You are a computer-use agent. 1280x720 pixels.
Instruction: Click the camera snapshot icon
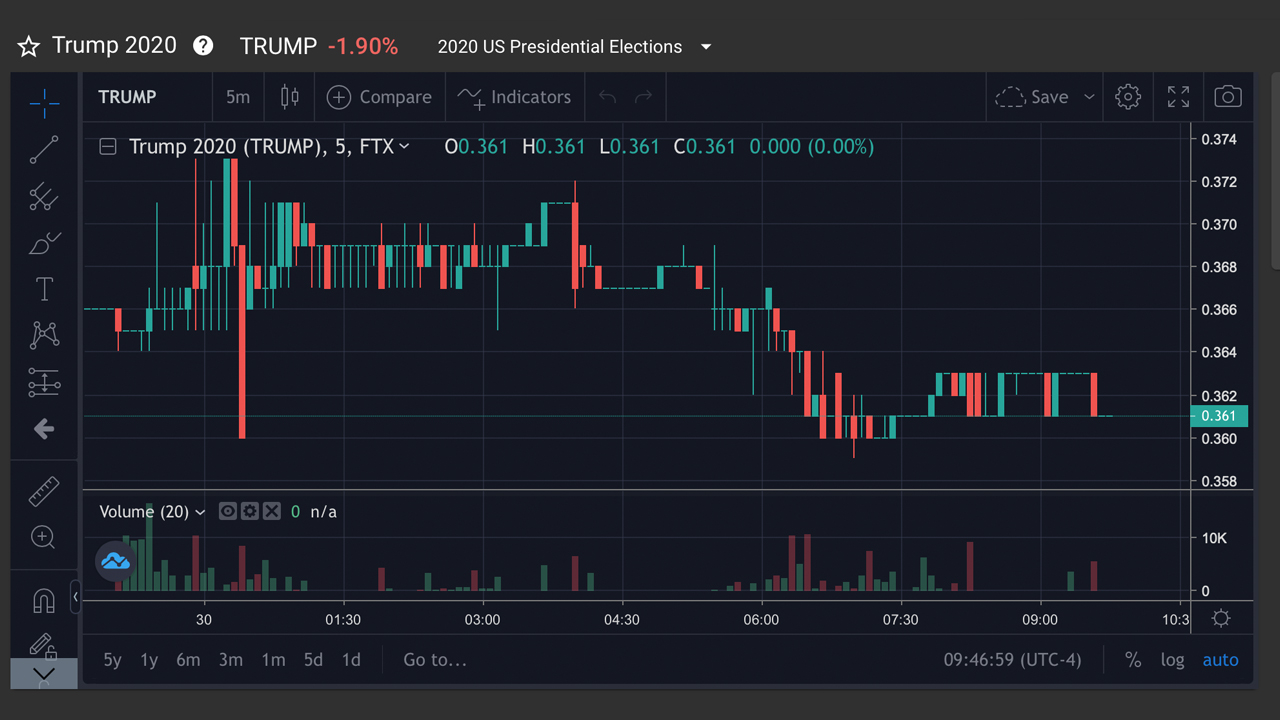pyautogui.click(x=1227, y=97)
